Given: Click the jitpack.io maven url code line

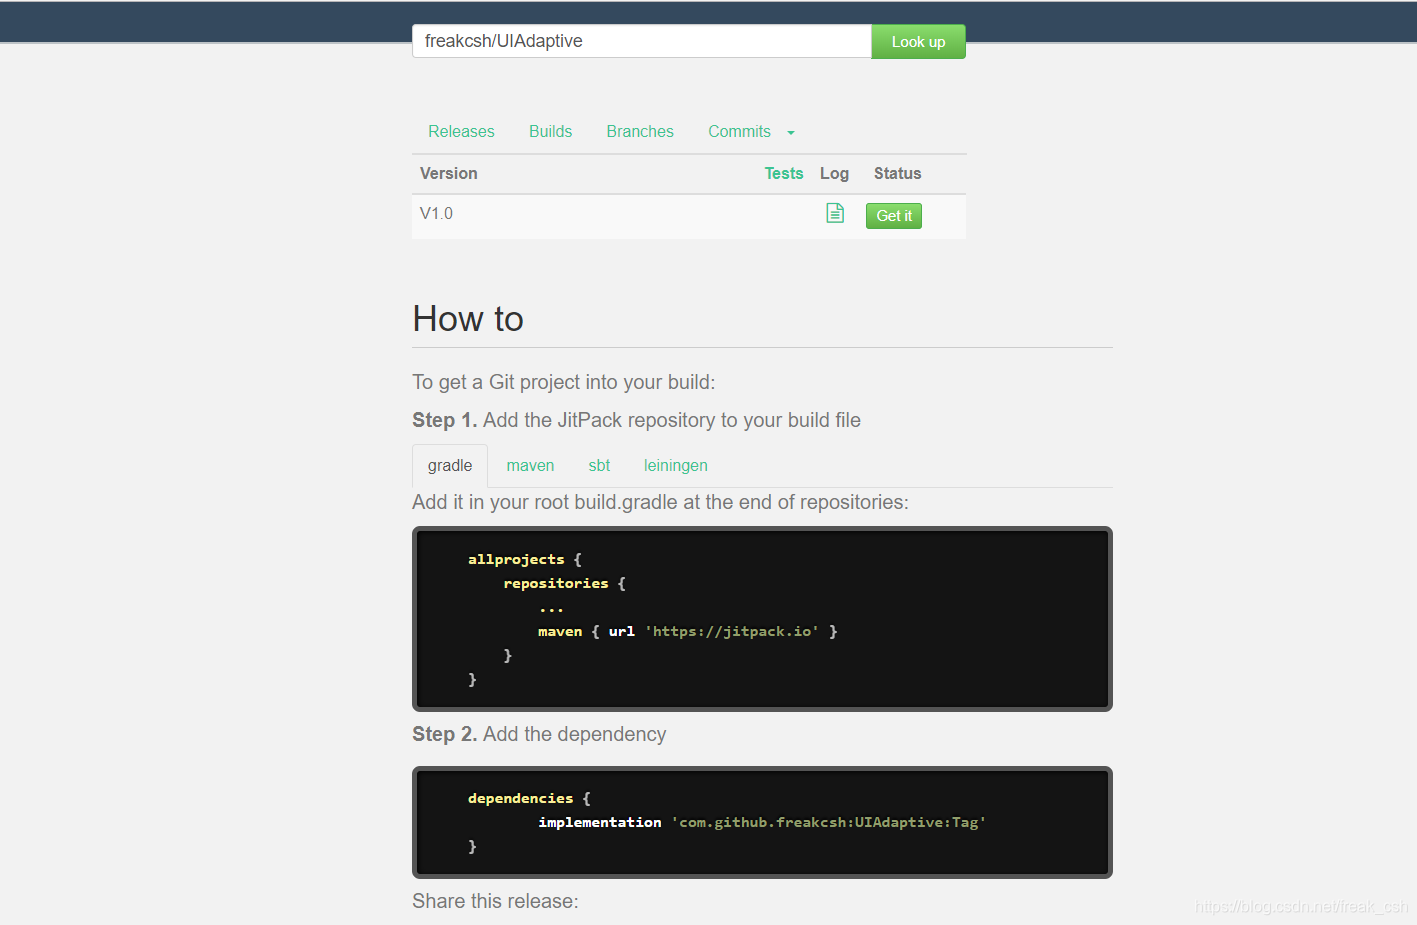Looking at the screenshot, I should 688,632.
